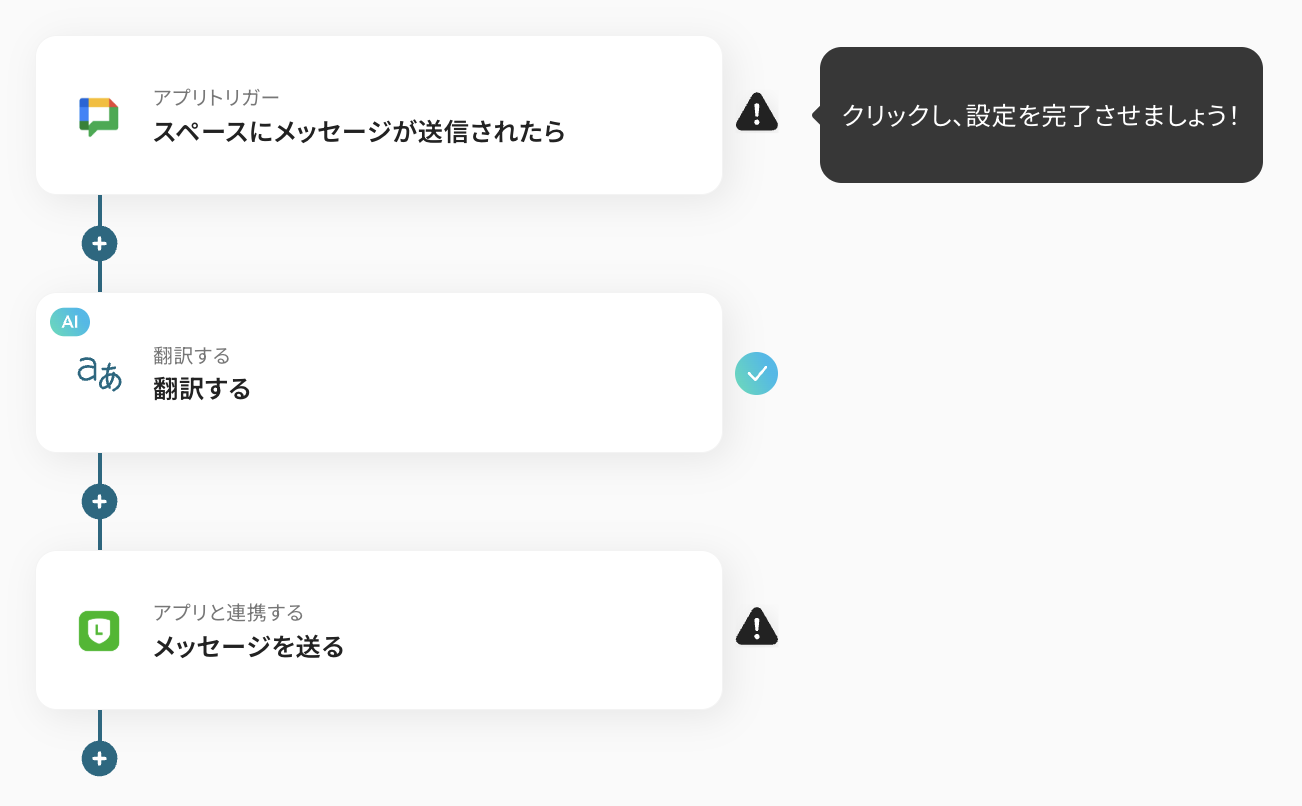Add a new step between trigger and translation
Image resolution: width=1302 pixels, height=806 pixels.
99,243
